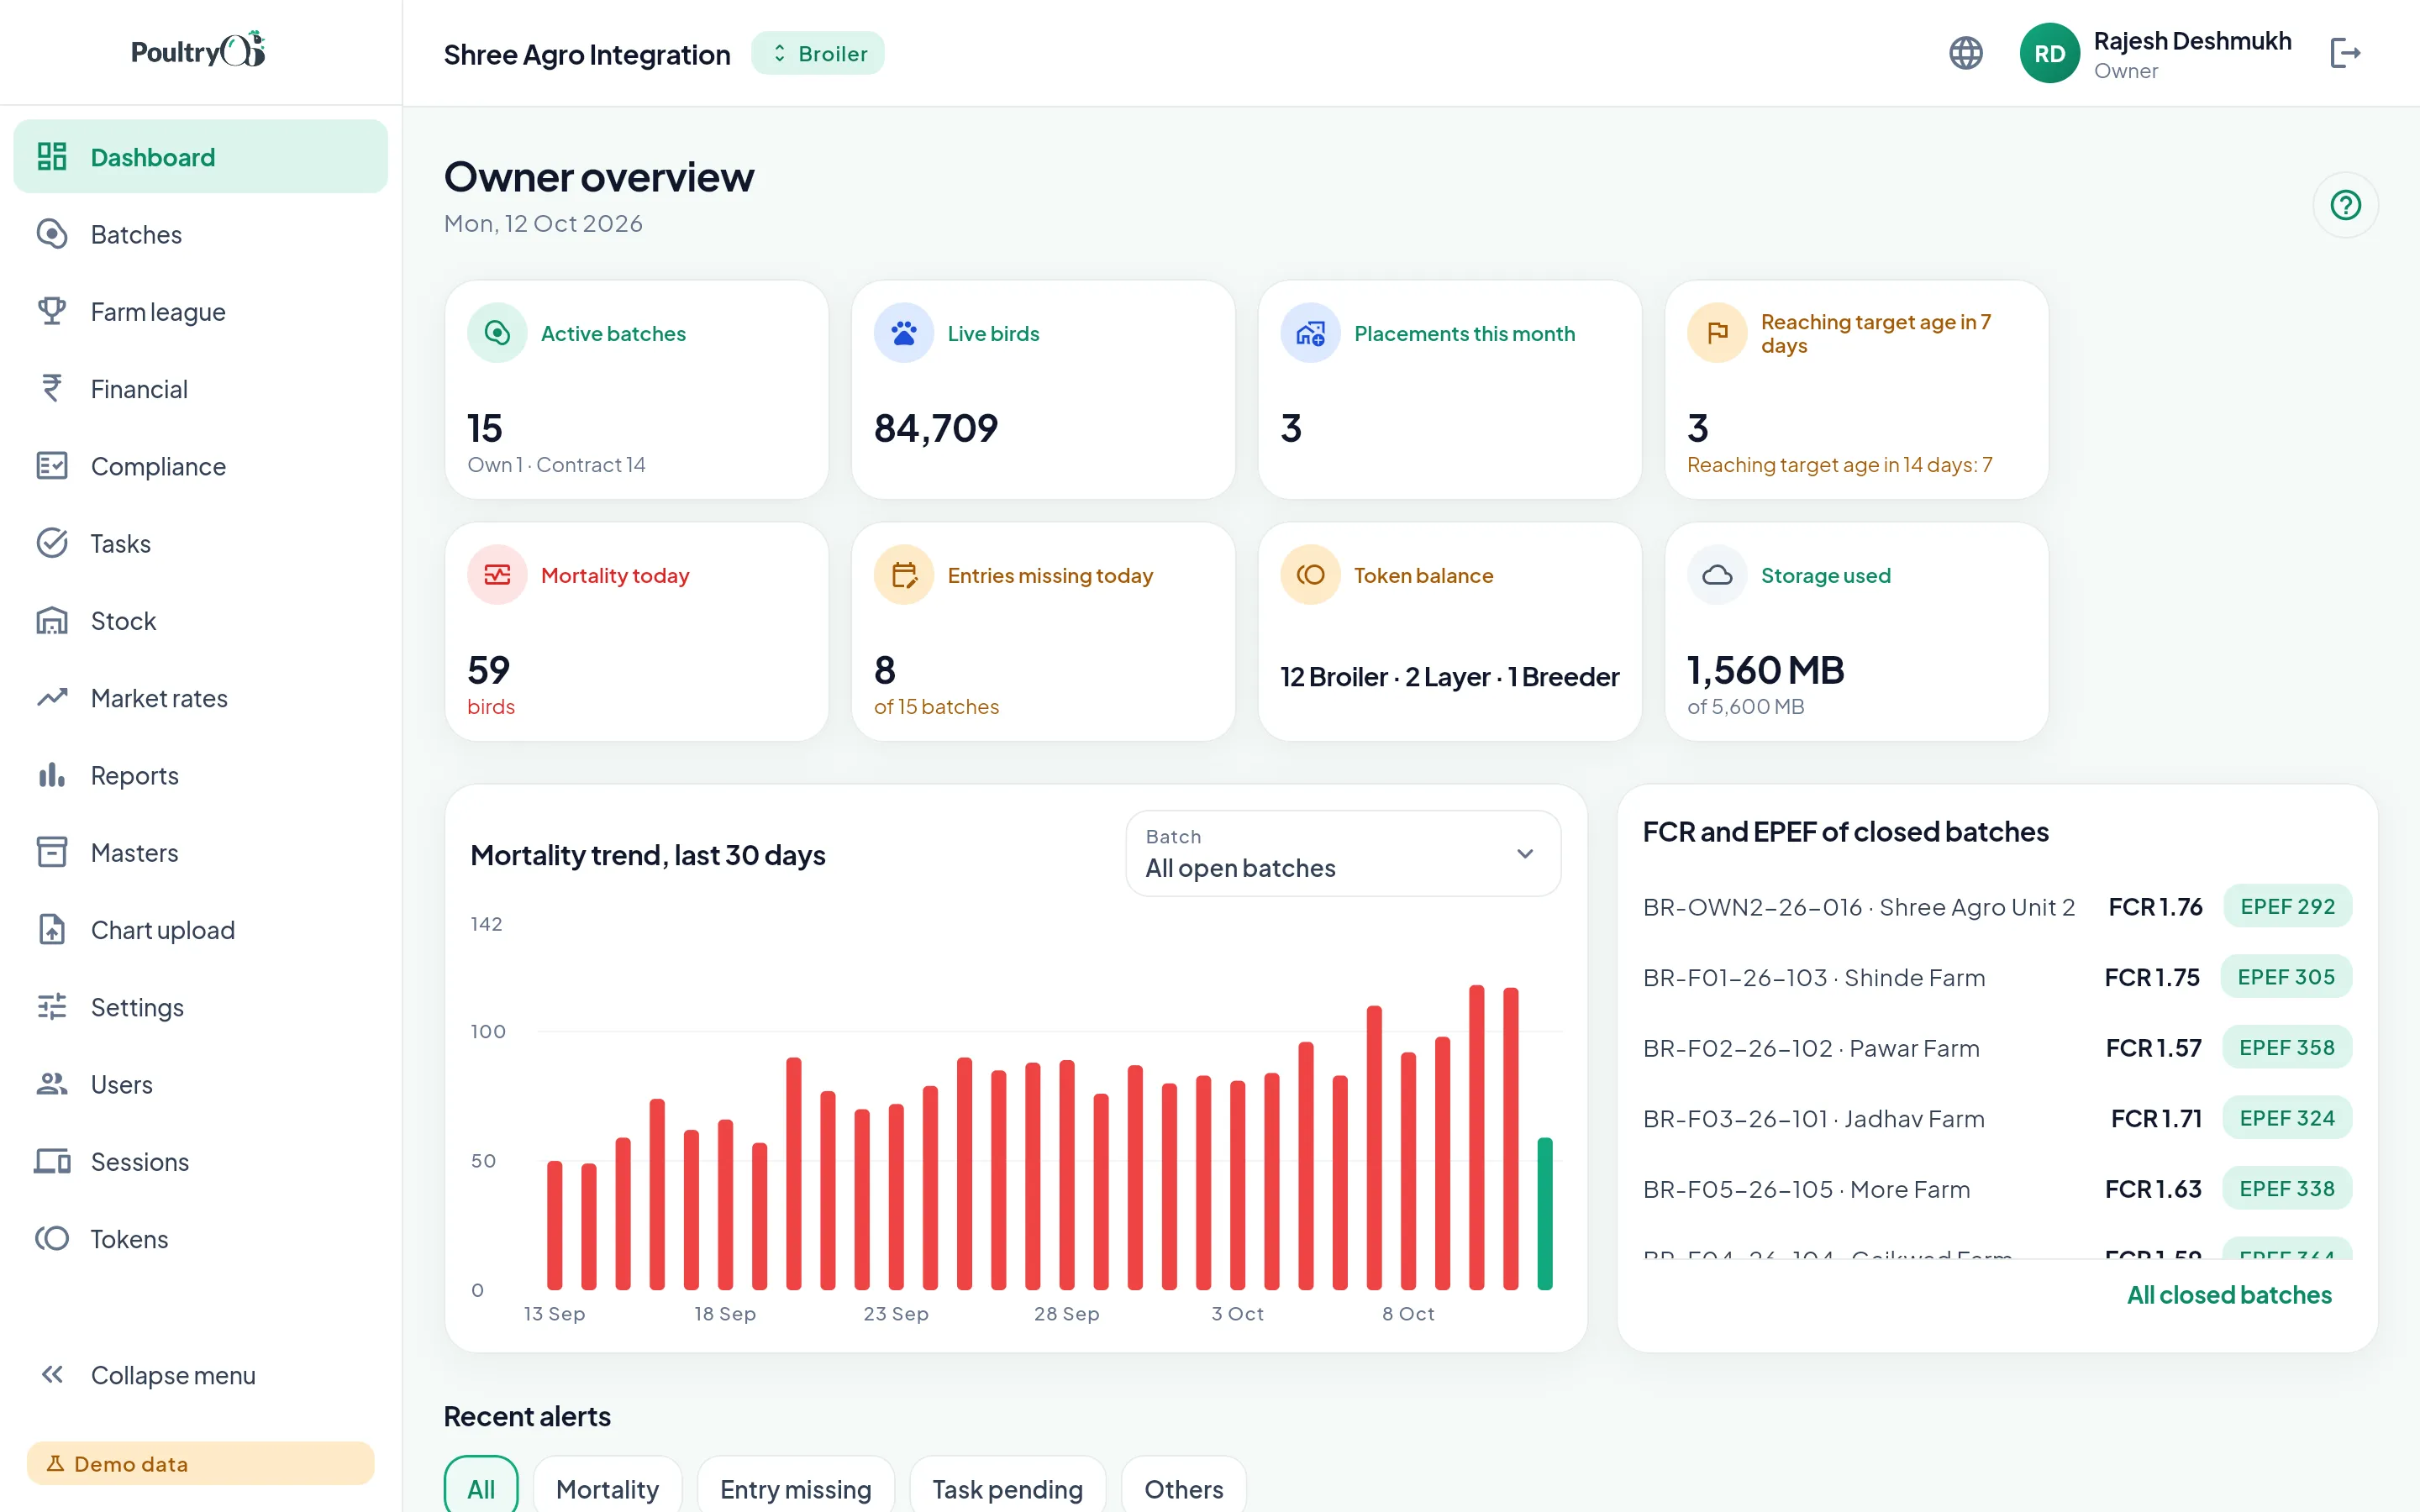
Task: Click the Market rates trend icon
Action: coord(52,697)
